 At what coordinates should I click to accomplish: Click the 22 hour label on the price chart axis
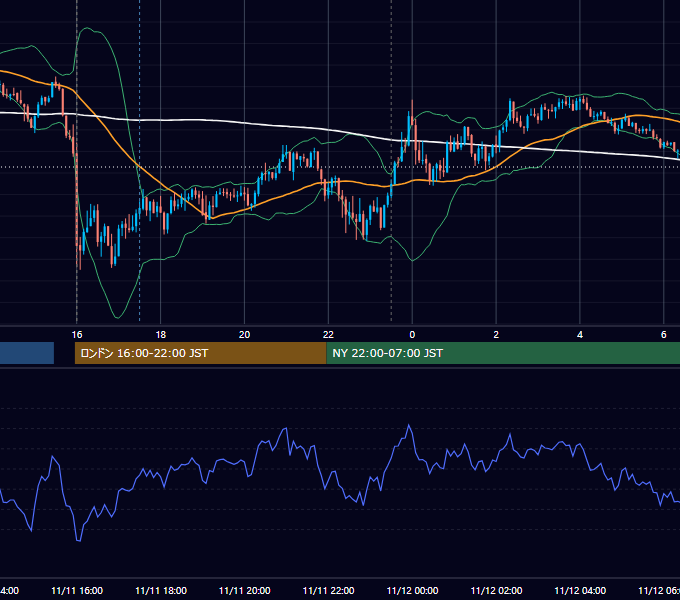[328, 335]
